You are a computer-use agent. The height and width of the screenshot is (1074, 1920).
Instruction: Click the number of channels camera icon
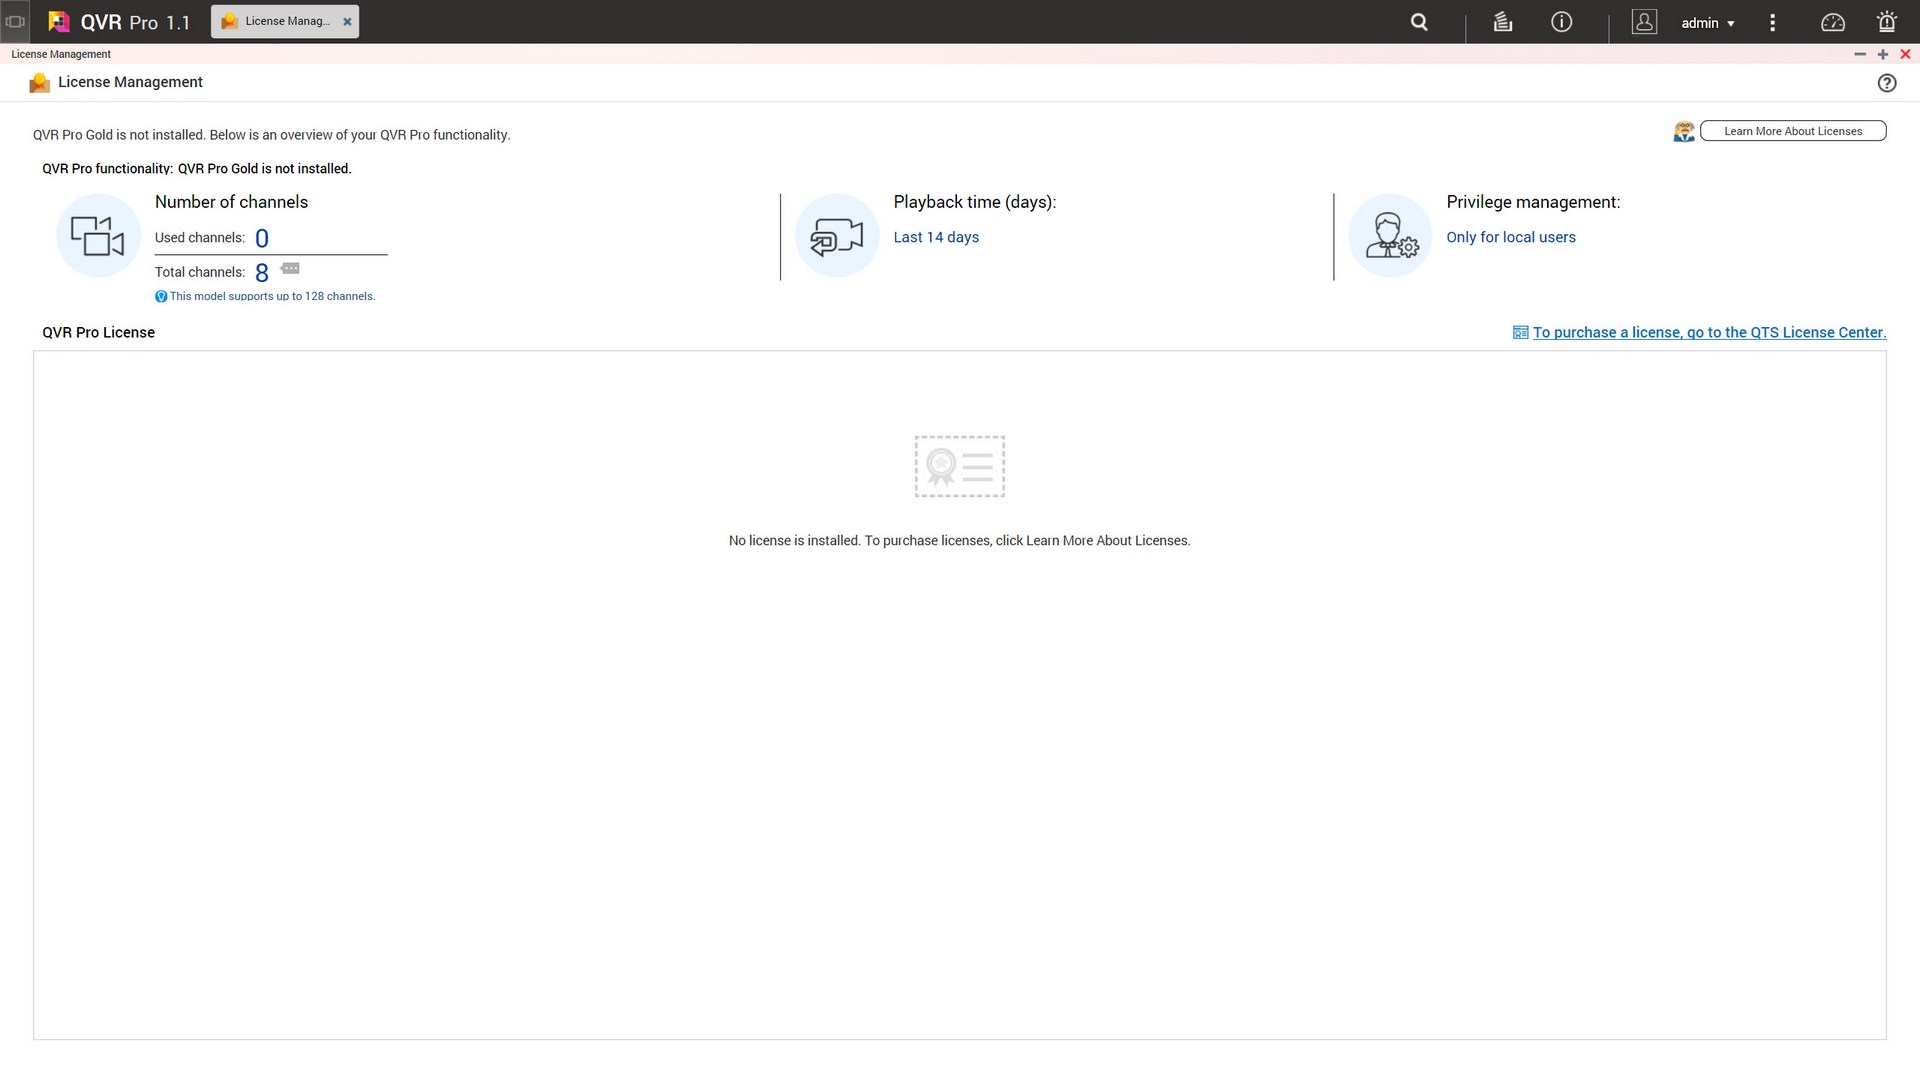point(98,236)
